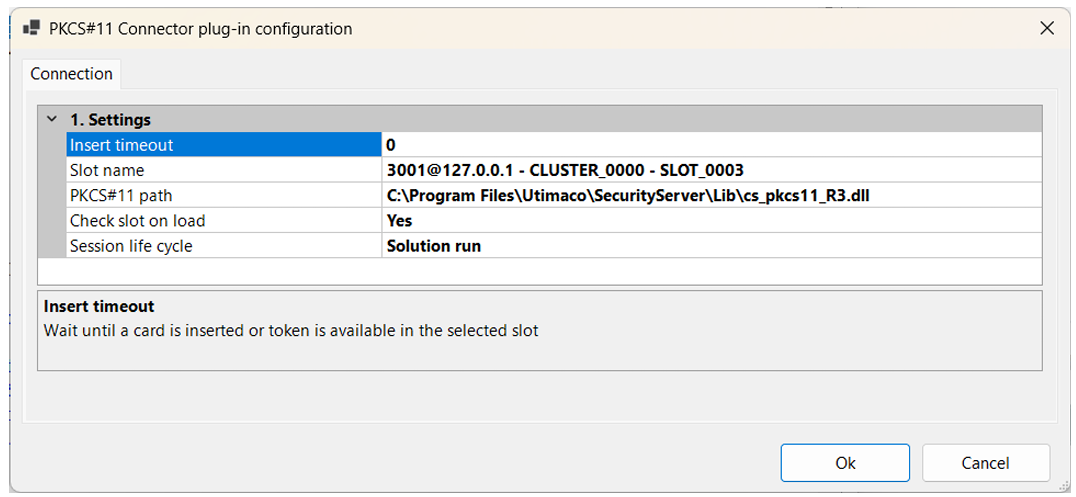1076x497 pixels.
Task: Click the PKCS#11 Connector window app icon
Action: [32, 29]
